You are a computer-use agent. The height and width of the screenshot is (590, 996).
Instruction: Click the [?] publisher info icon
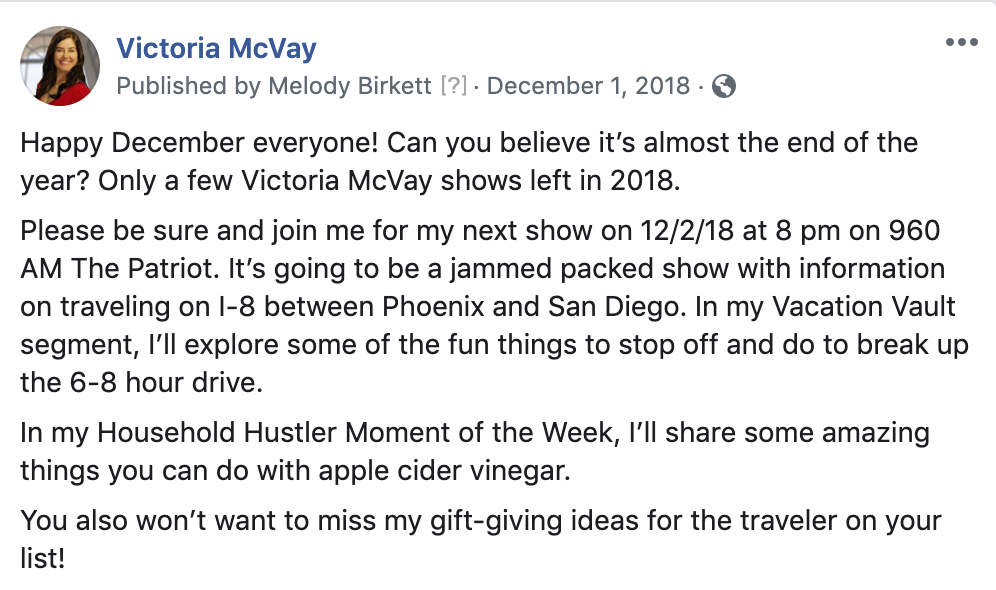[x=454, y=86]
